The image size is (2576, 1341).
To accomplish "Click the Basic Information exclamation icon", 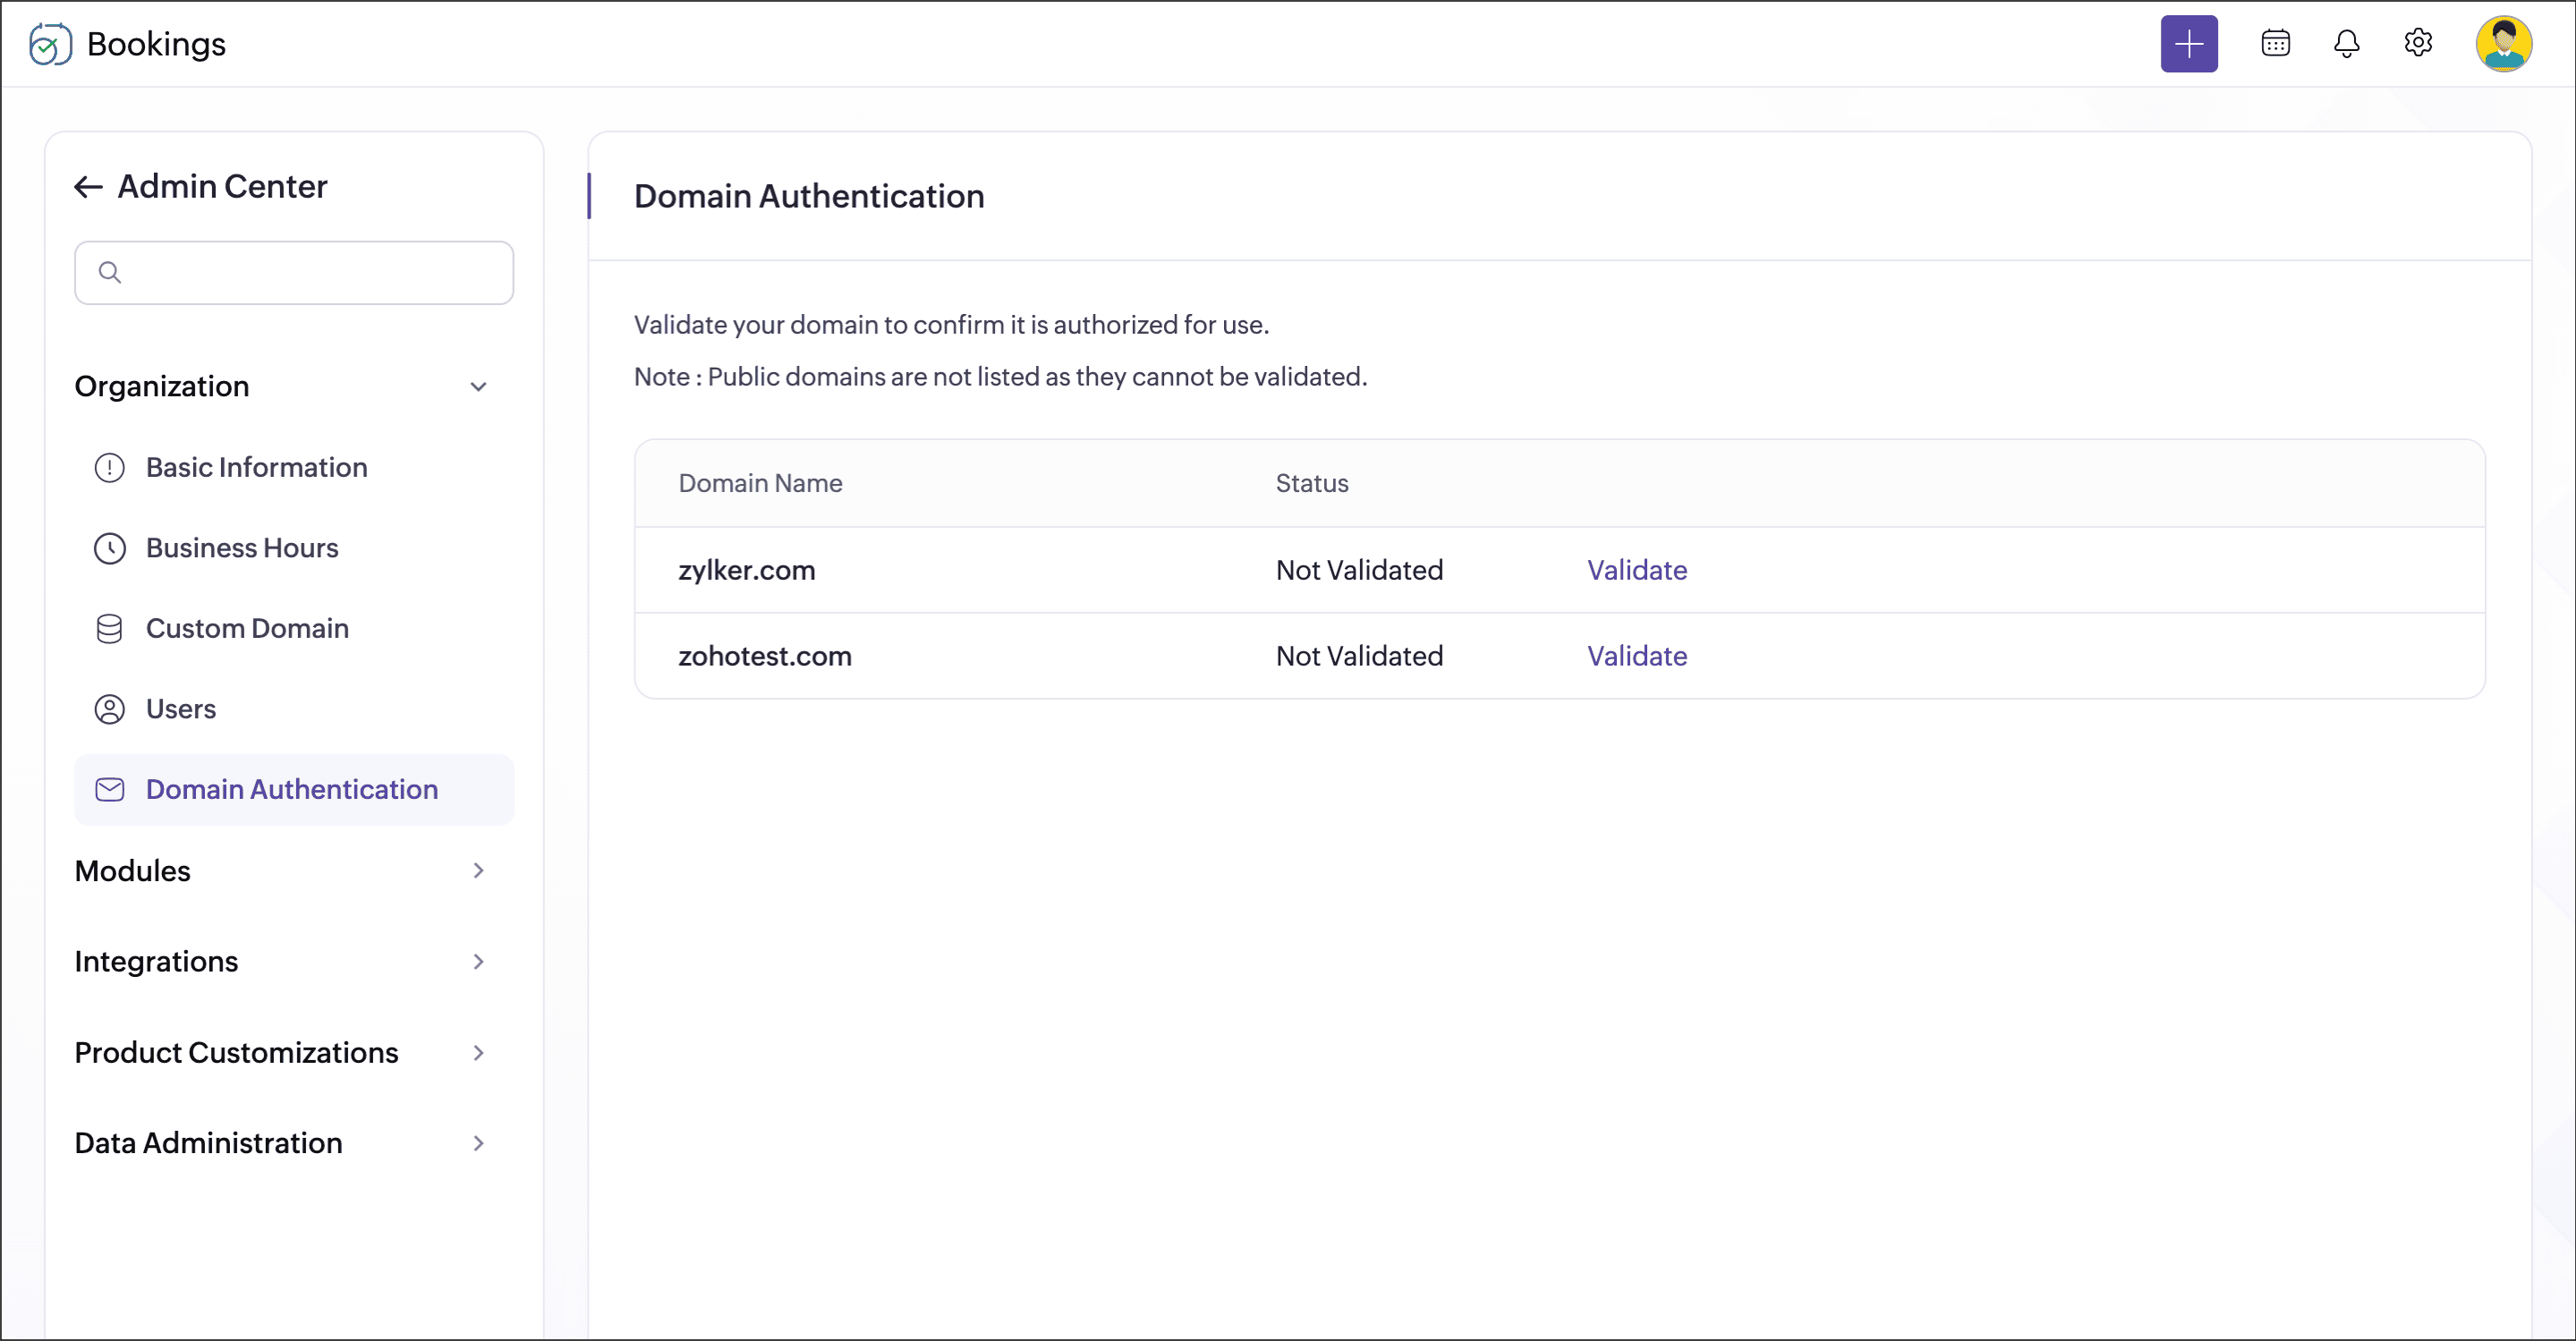I will pyautogui.click(x=109, y=468).
